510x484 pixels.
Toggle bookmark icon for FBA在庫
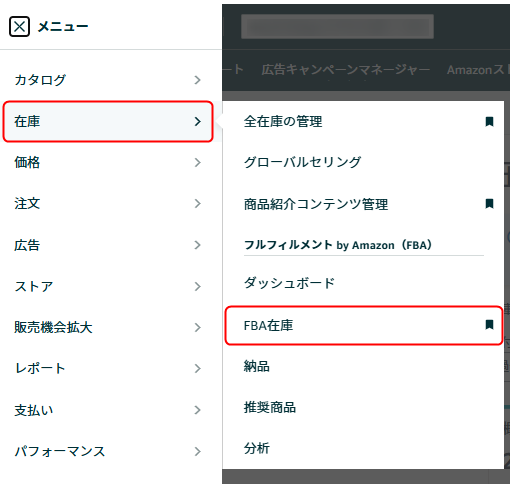coord(489,325)
